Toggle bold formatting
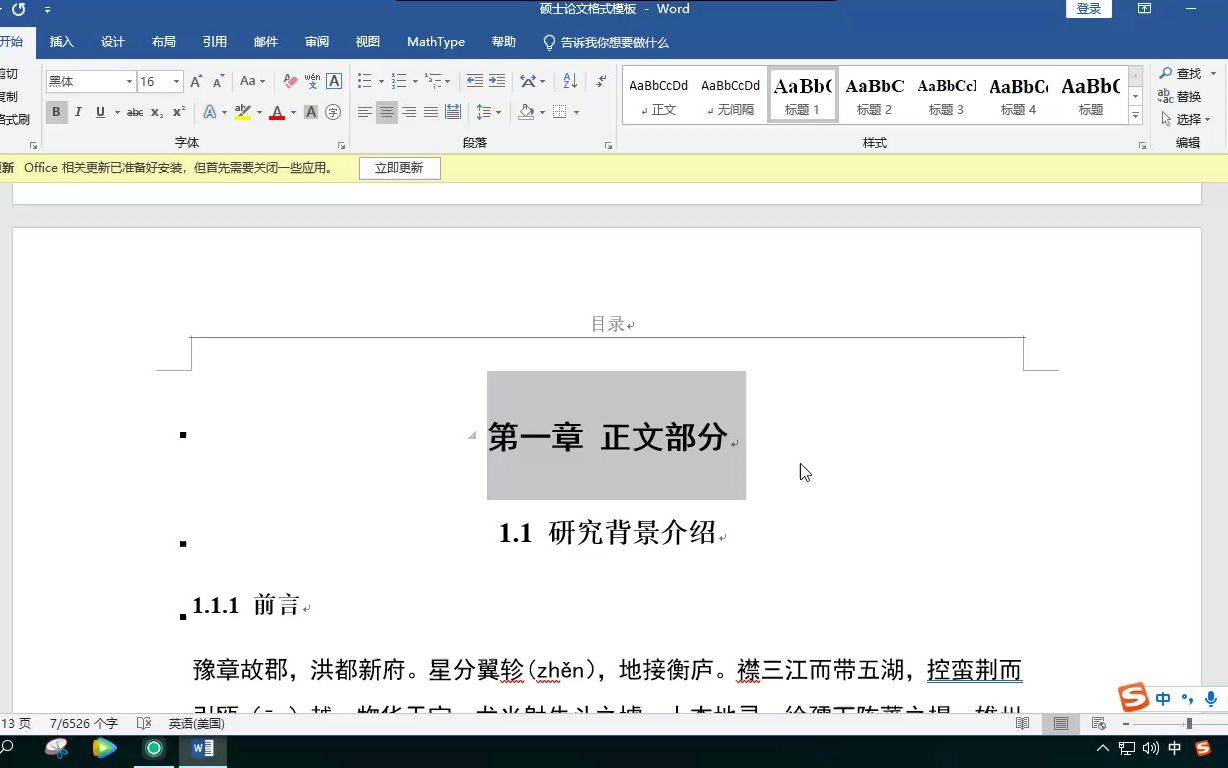The width and height of the screenshot is (1228, 768). [x=58, y=112]
